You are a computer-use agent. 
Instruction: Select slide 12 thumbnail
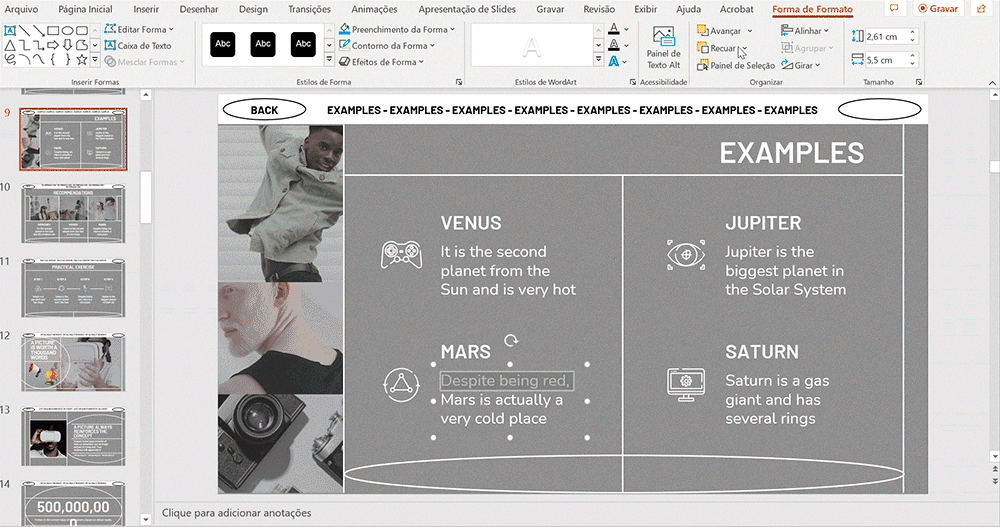pos(73,362)
